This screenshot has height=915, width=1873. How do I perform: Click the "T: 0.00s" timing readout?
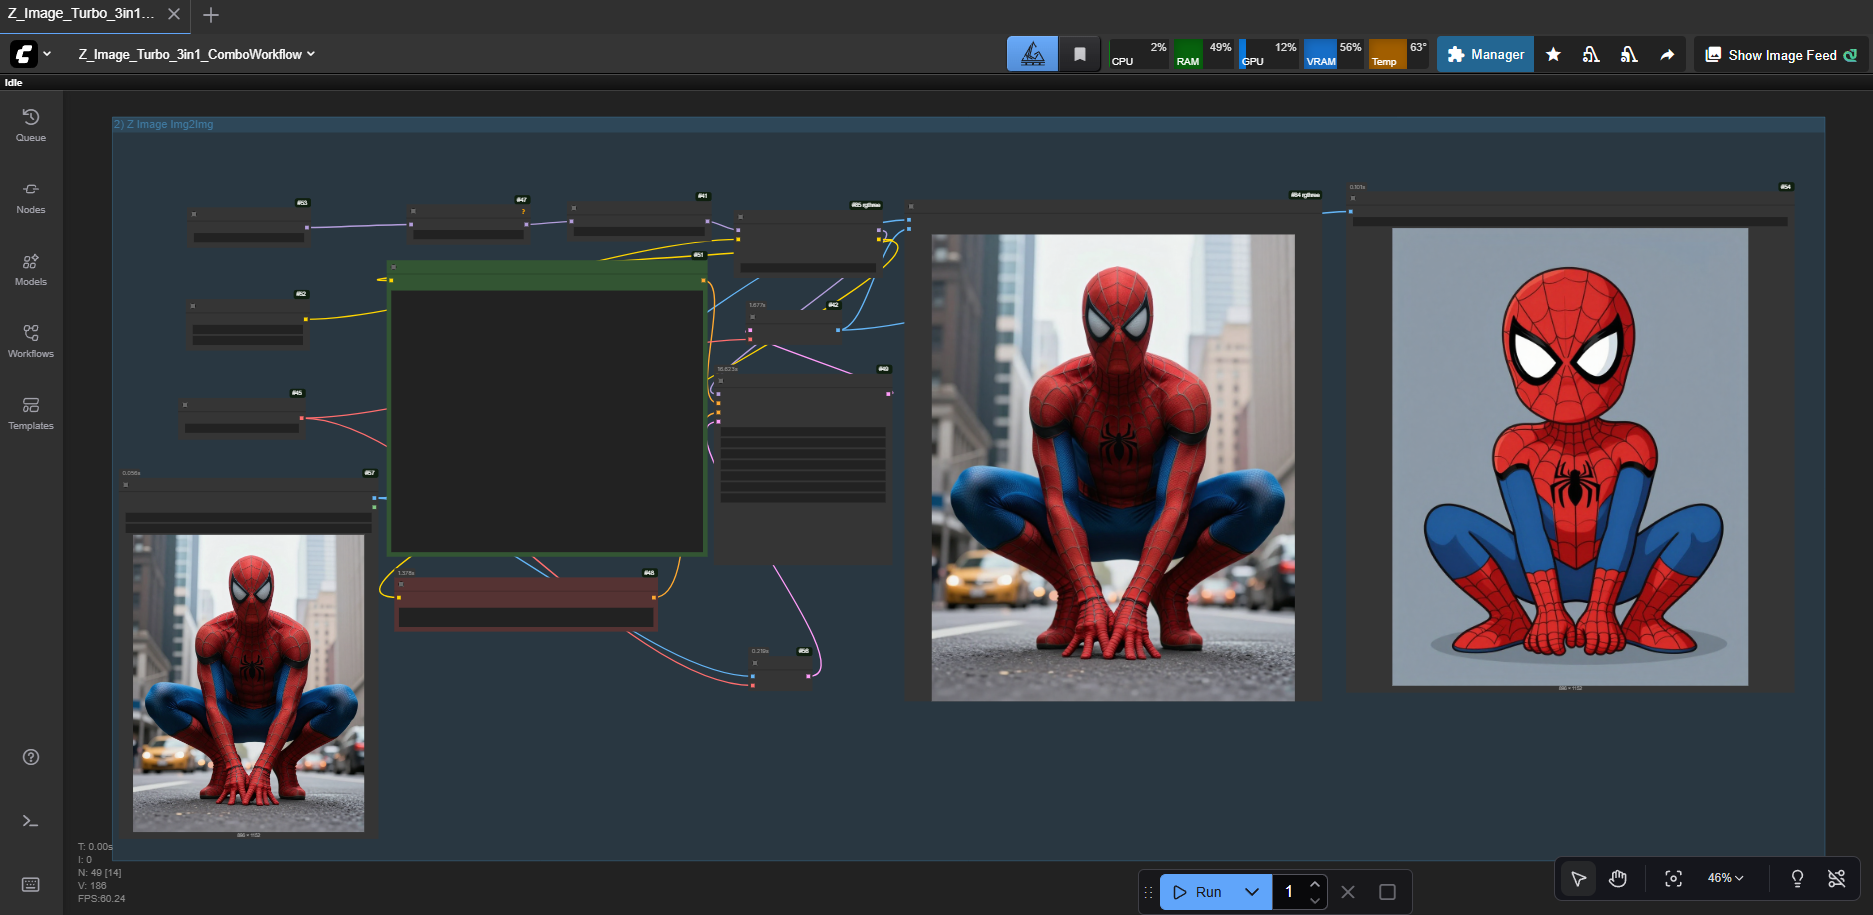coord(96,846)
